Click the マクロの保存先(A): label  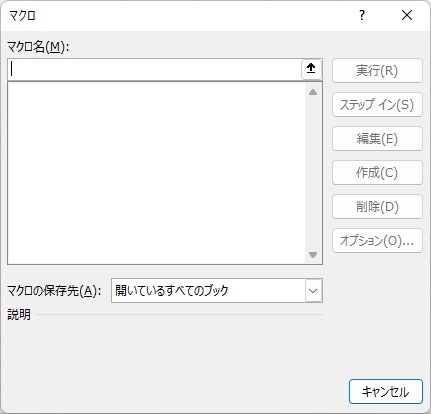click(x=54, y=291)
